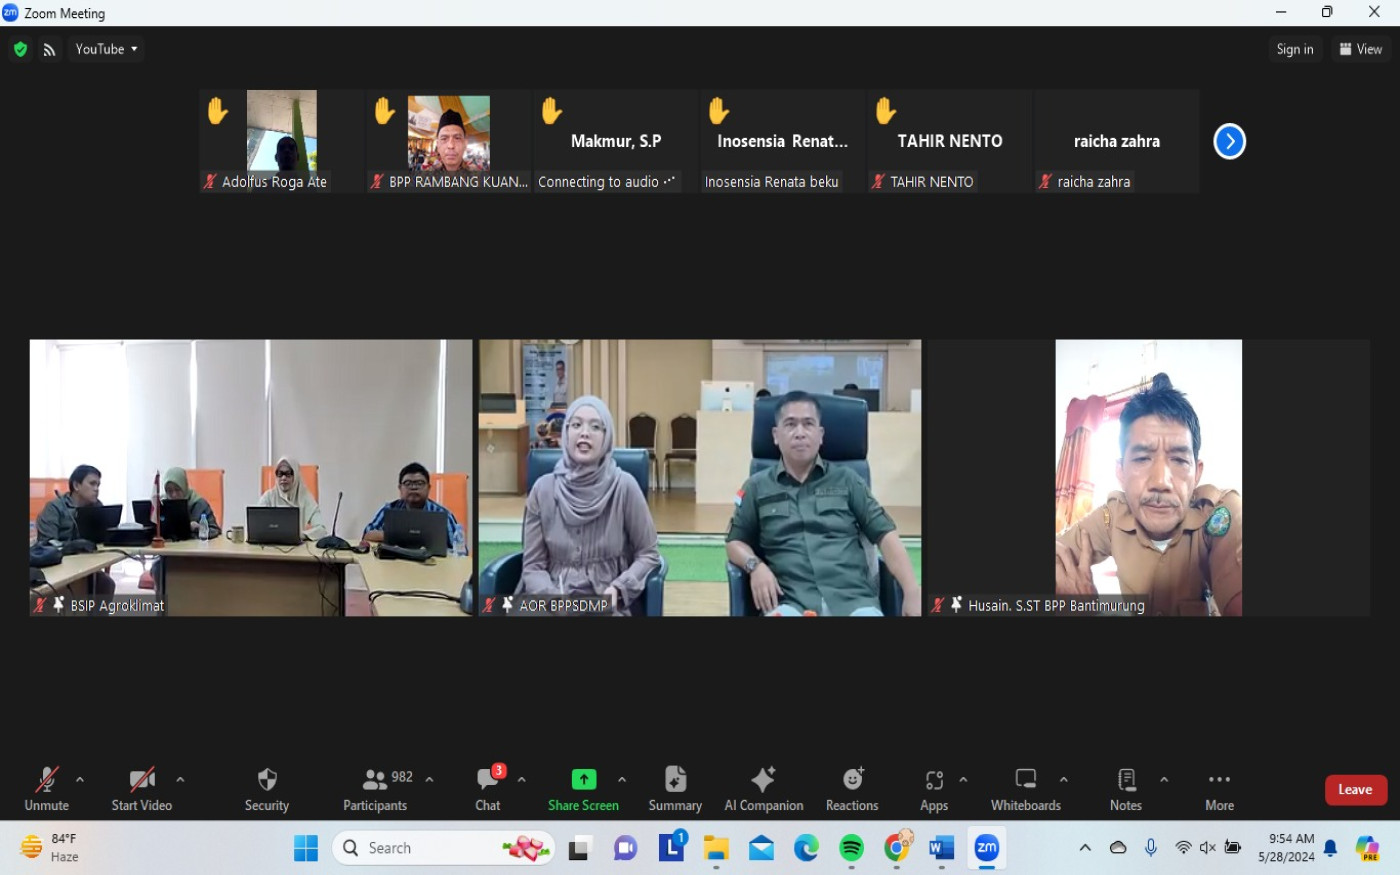Start Video camera
This screenshot has width=1400, height=875.
pos(142,788)
